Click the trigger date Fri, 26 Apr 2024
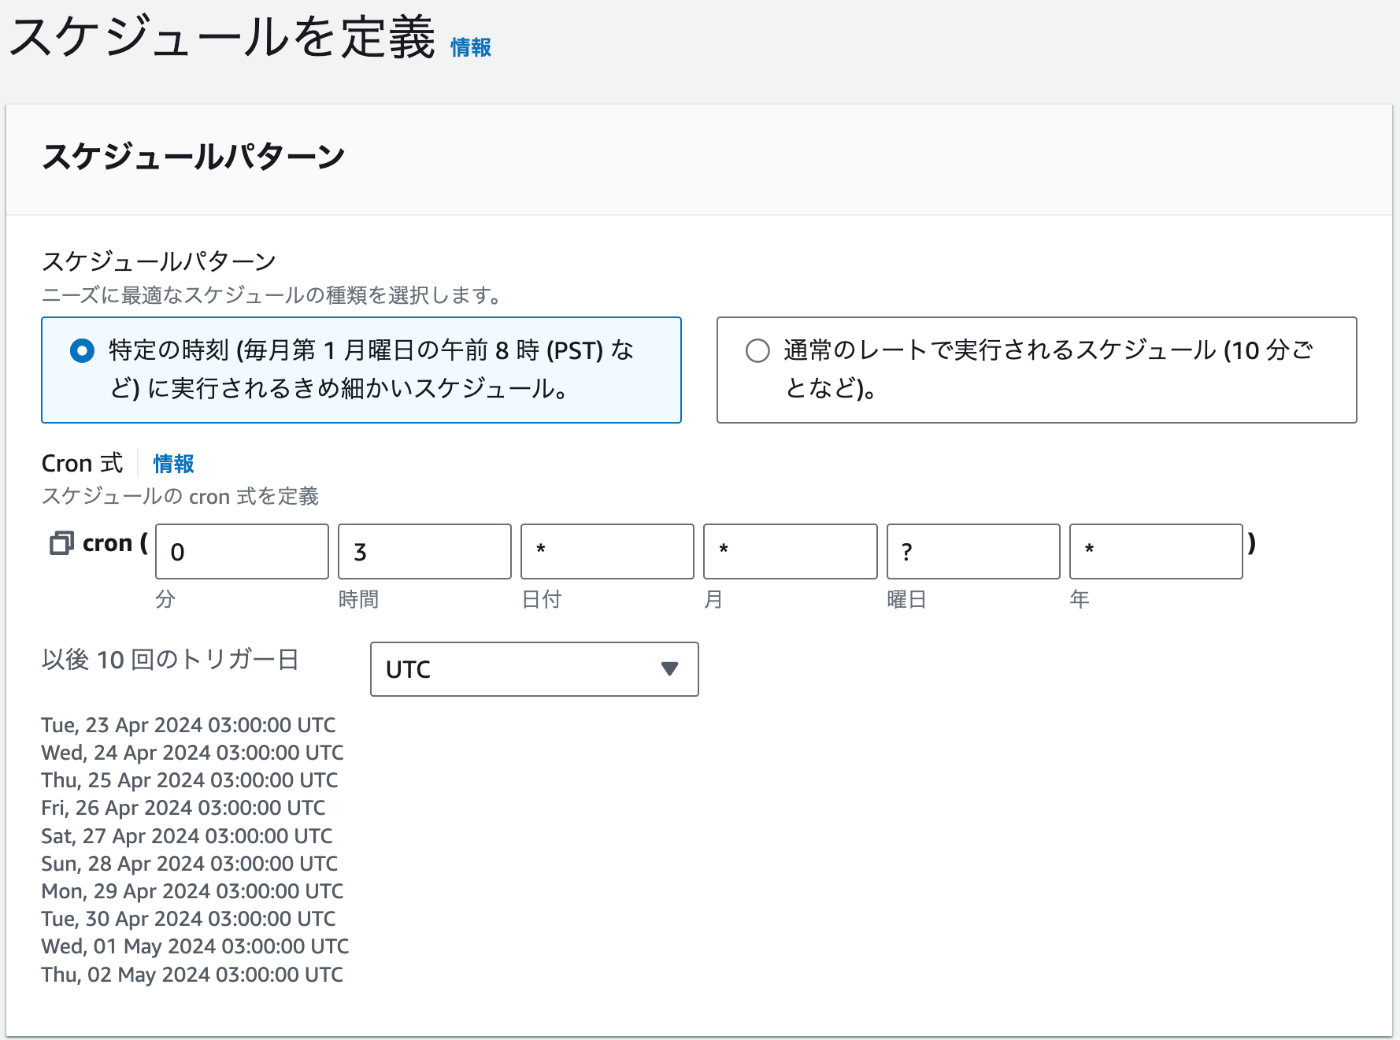The image size is (1400, 1040). [x=183, y=808]
